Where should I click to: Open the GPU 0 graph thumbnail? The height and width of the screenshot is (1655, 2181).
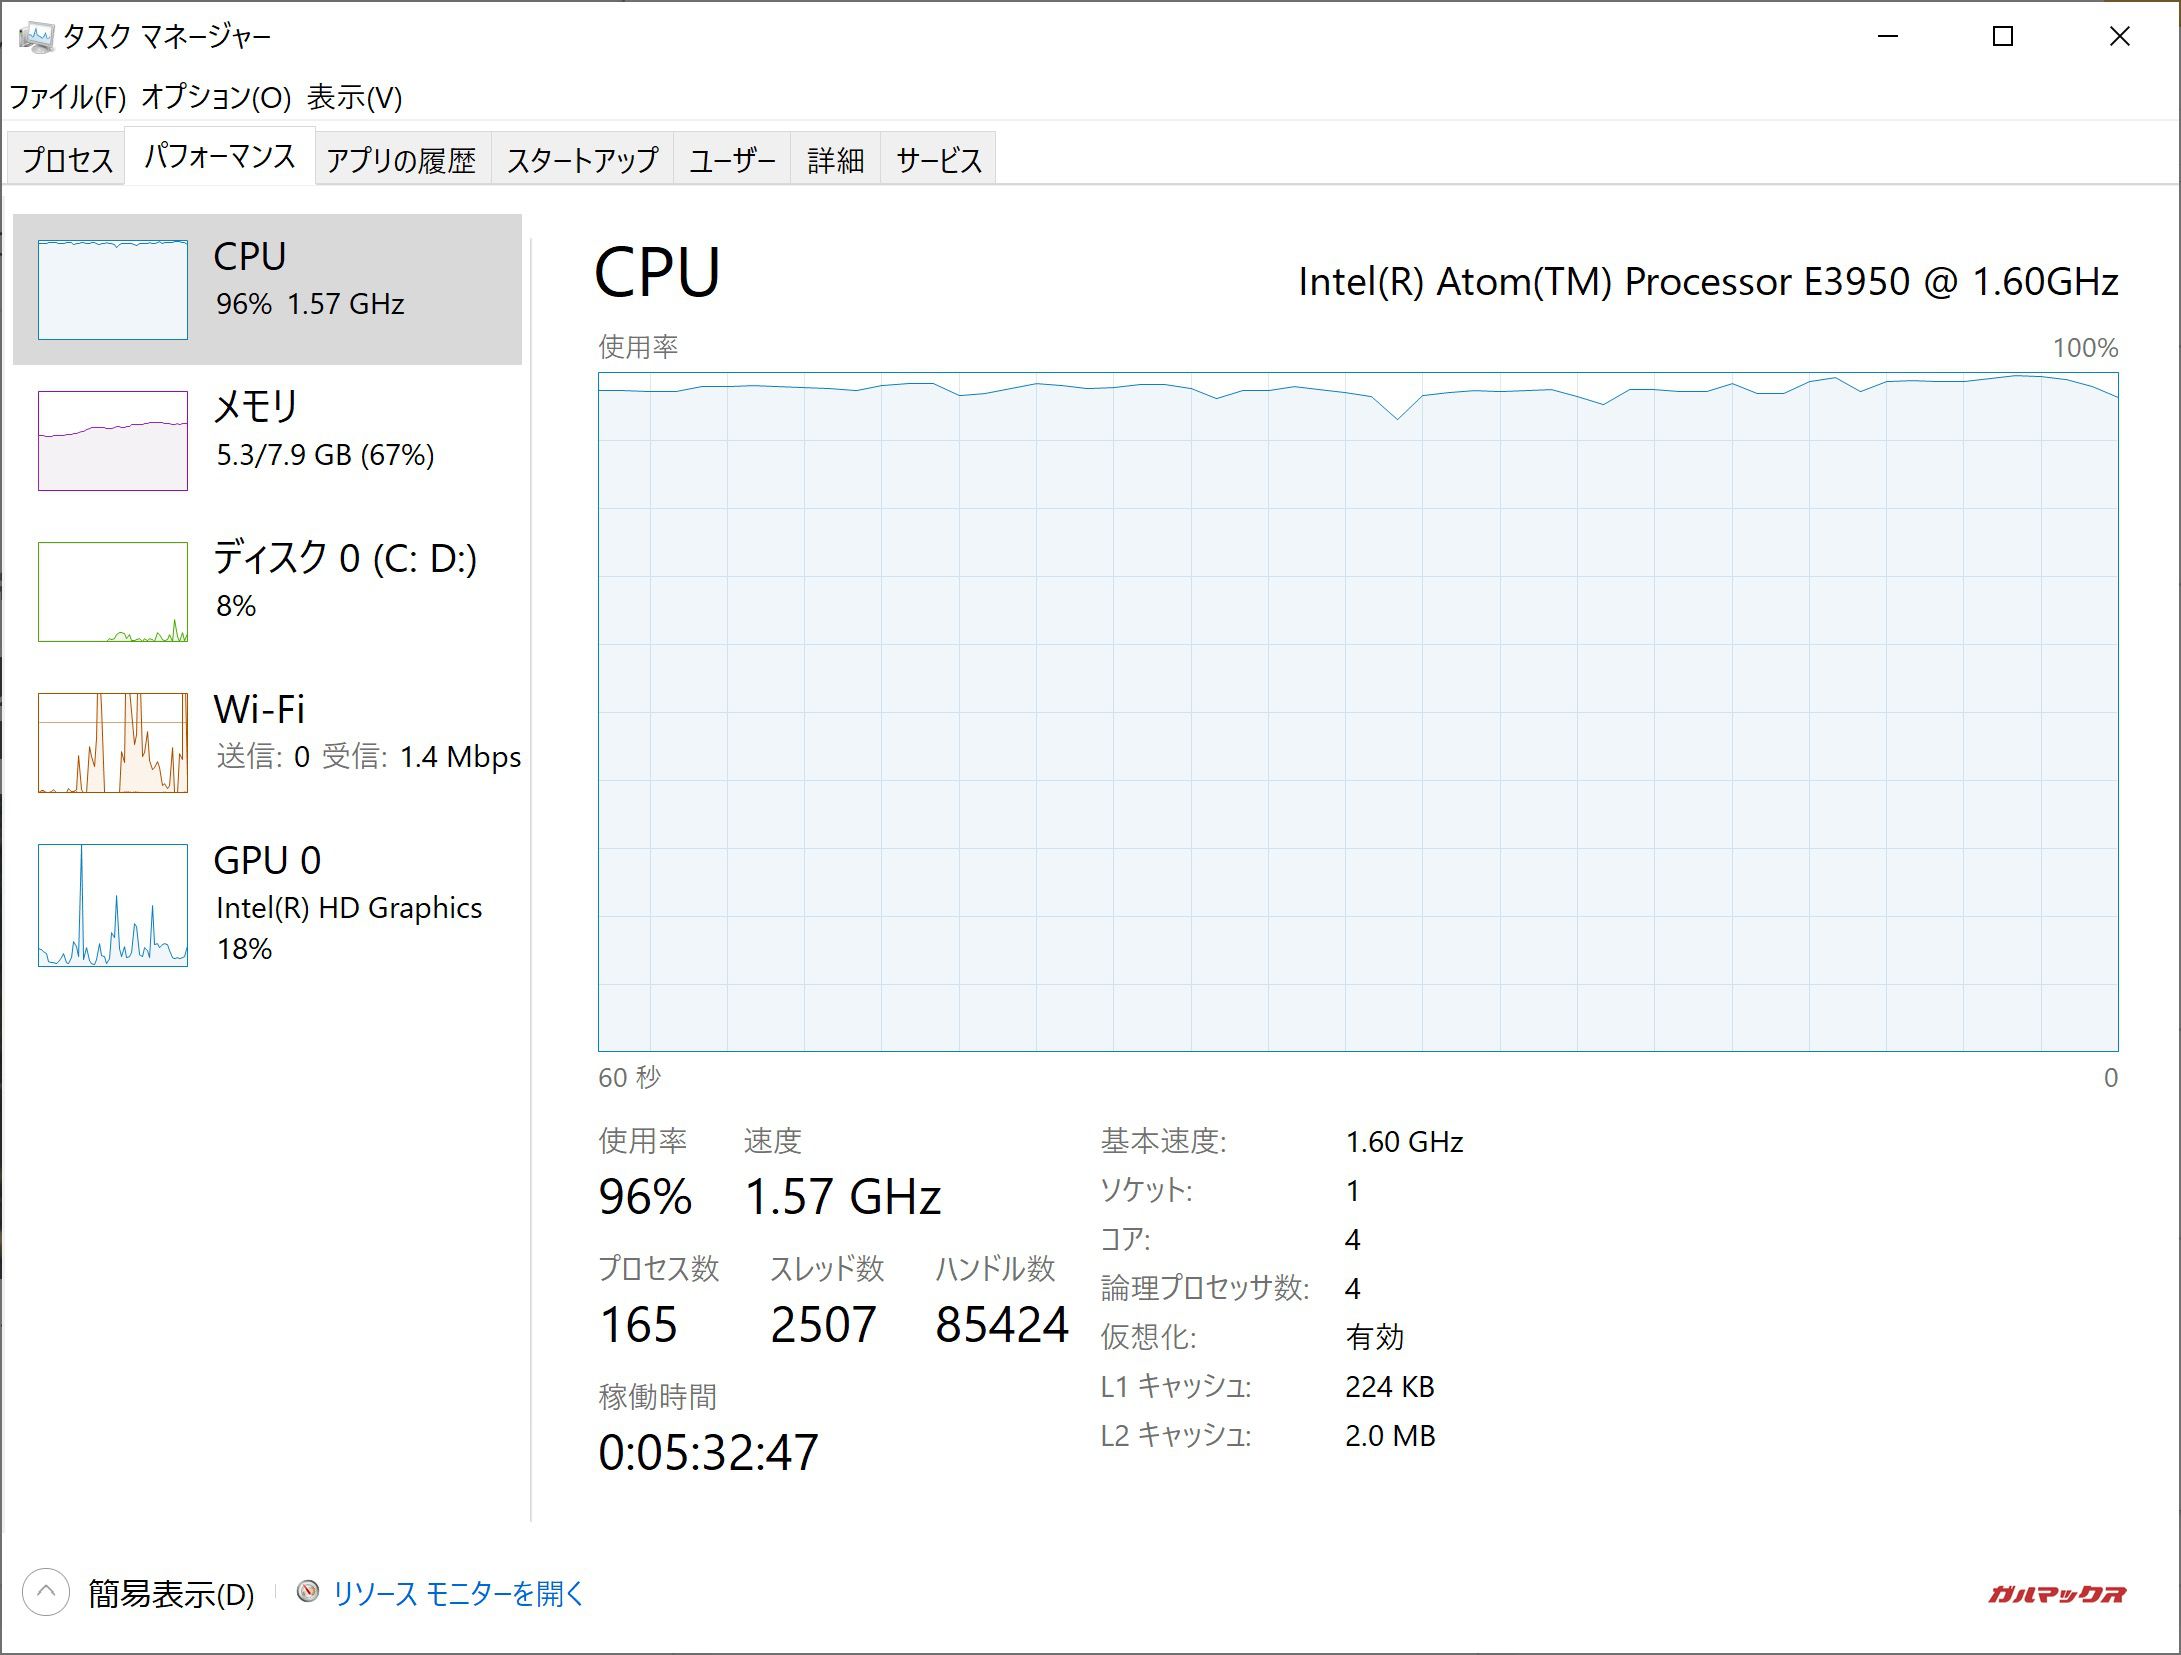113,905
